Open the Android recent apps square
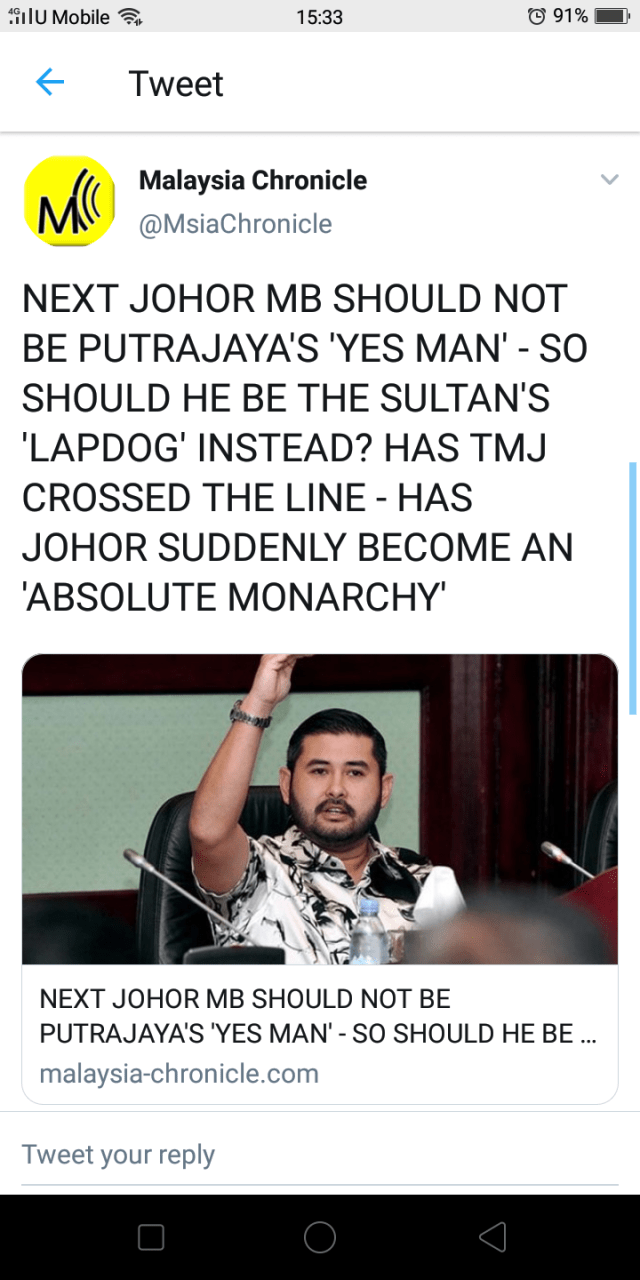Screen dimensions: 640x1280 click(x=151, y=1237)
